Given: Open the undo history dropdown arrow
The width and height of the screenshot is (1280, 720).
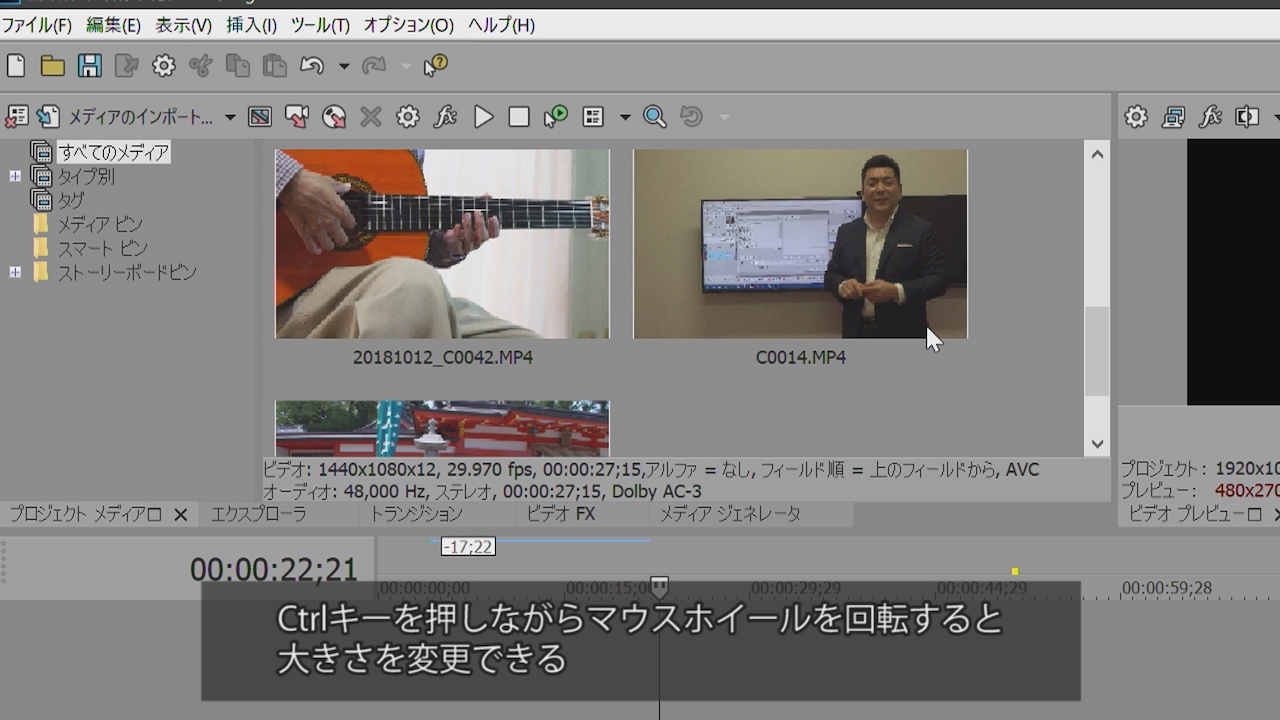Looking at the screenshot, I should pos(343,66).
